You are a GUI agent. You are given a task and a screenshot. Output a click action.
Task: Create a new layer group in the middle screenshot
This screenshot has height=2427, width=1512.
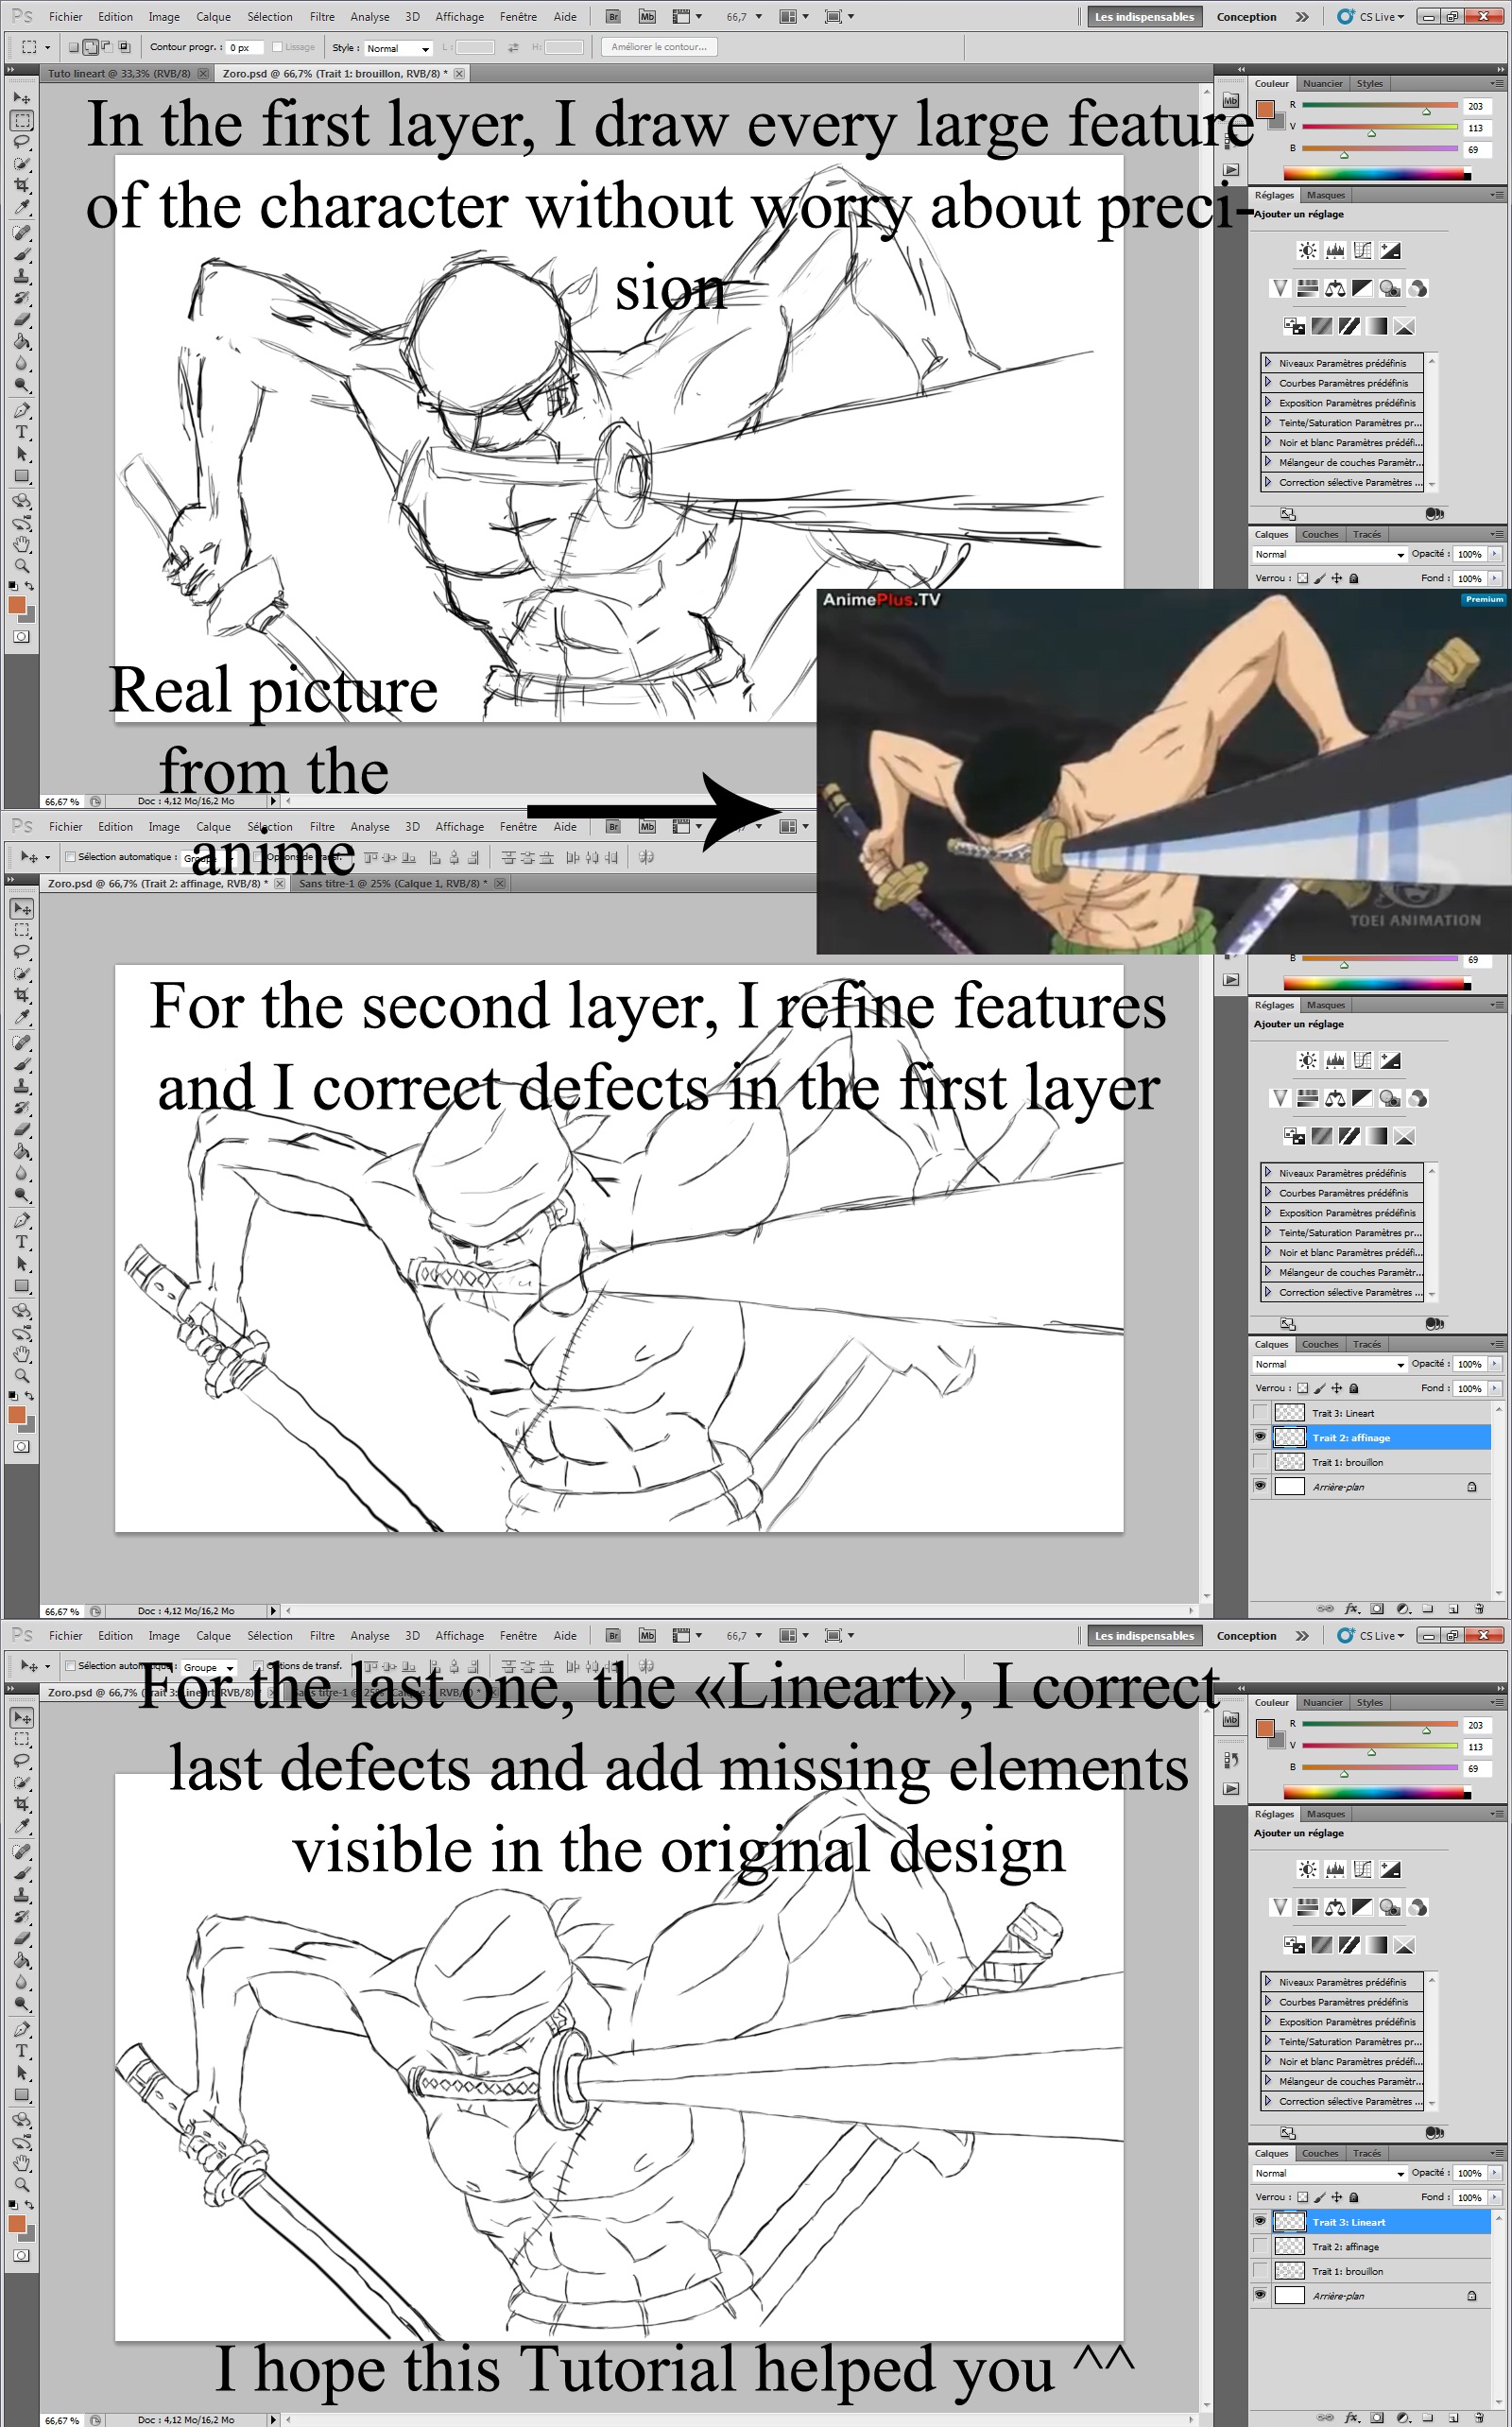[1428, 1609]
